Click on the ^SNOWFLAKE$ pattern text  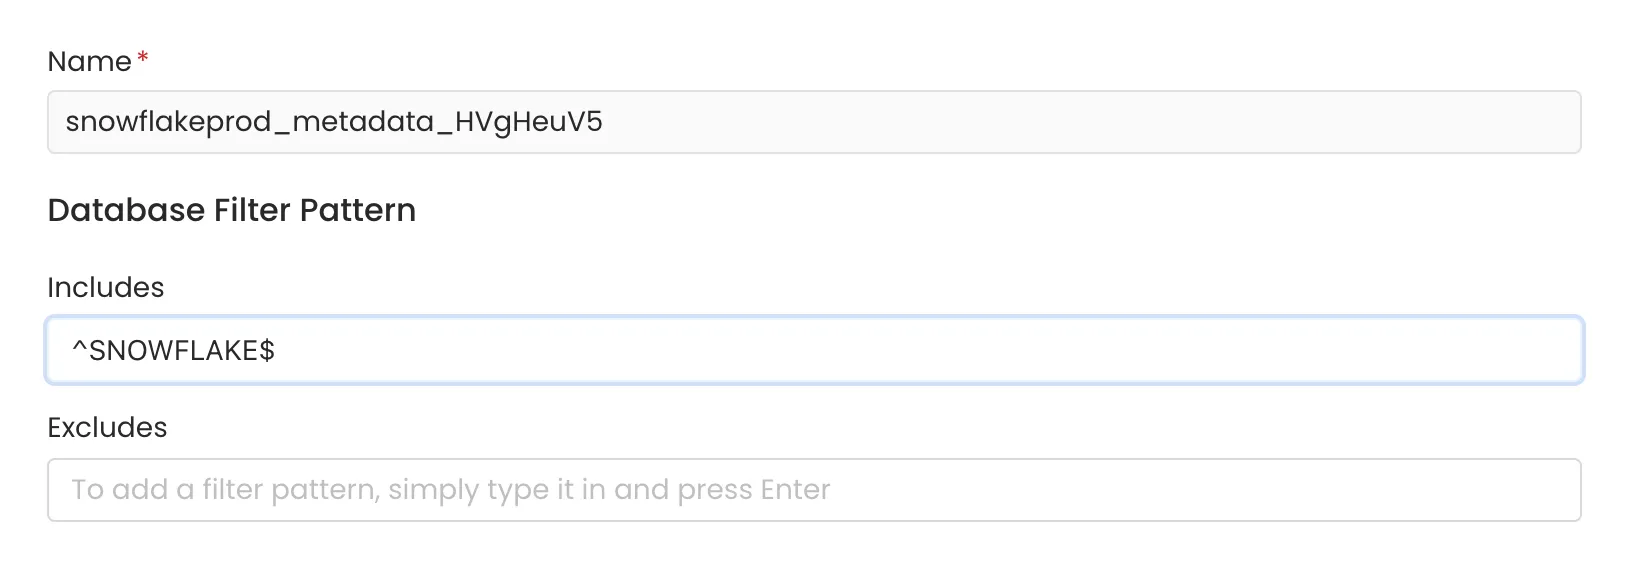[x=173, y=351]
